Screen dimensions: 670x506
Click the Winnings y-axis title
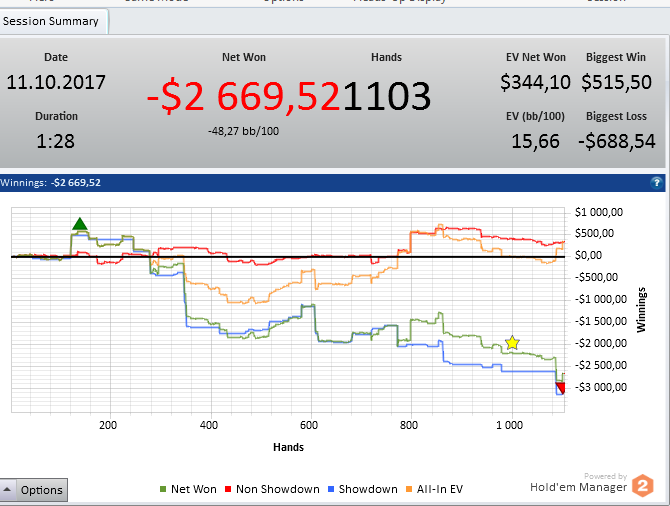(641, 310)
